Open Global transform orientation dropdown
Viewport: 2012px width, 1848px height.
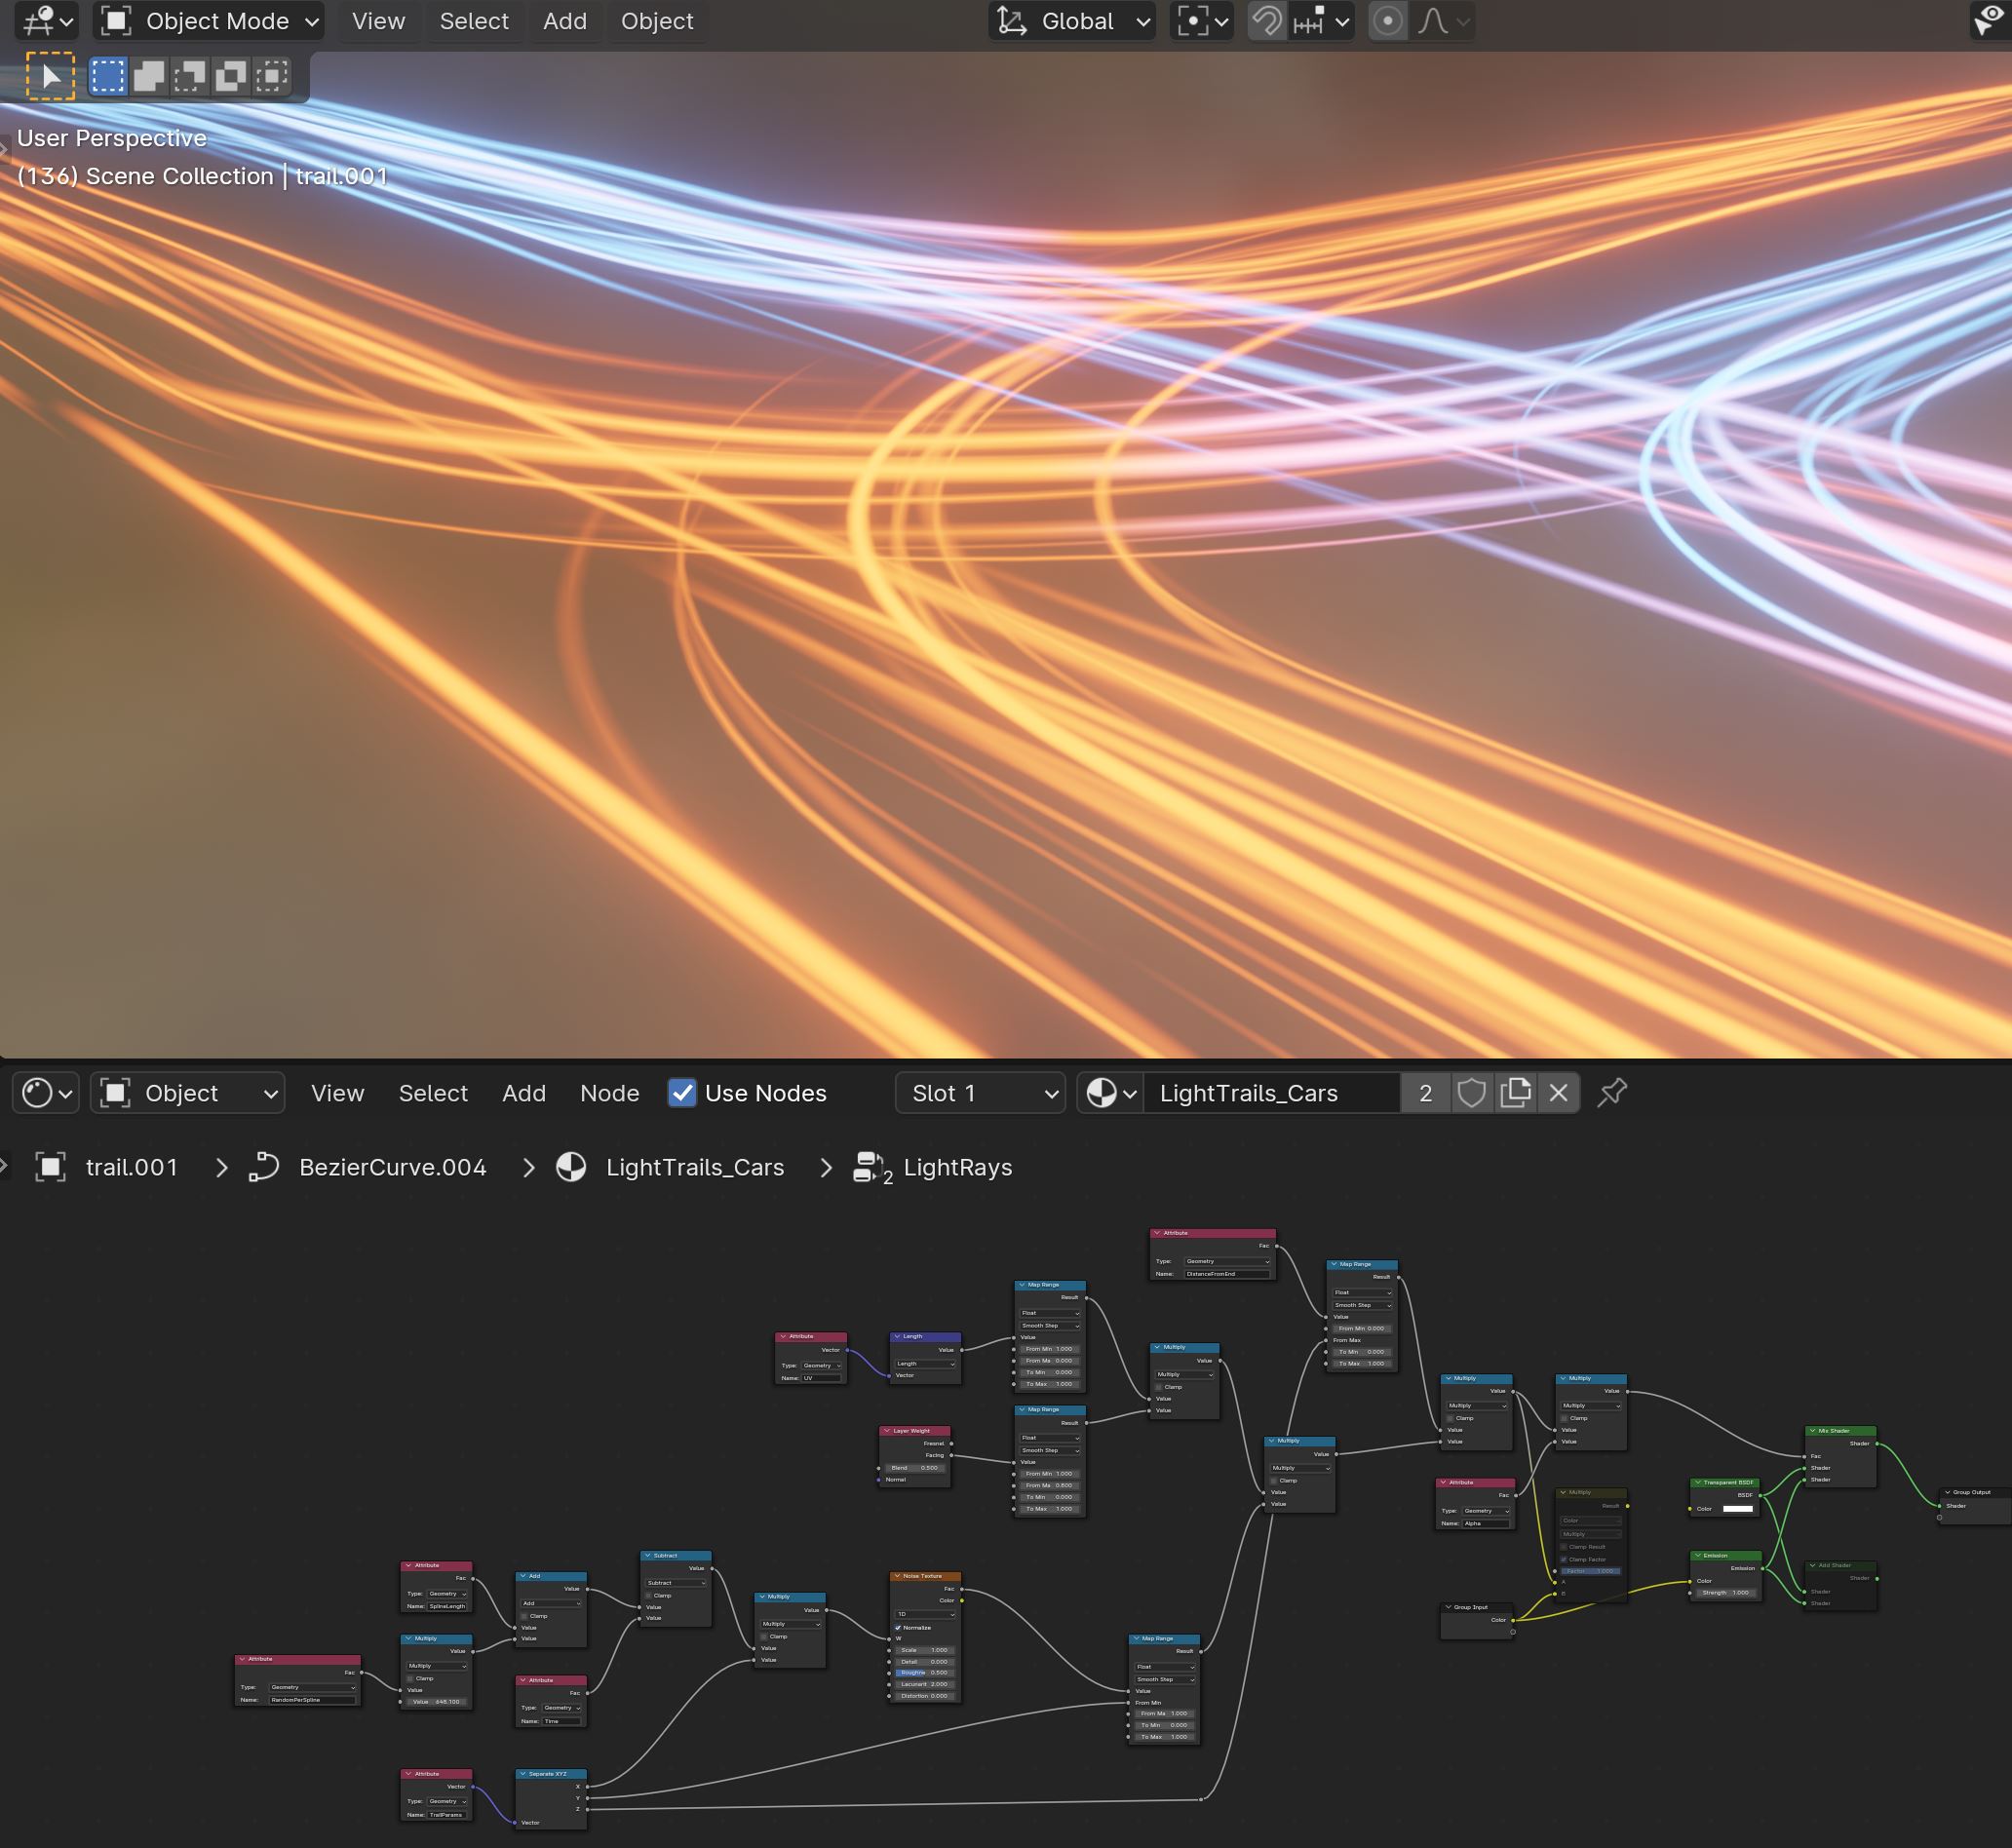(x=1073, y=21)
